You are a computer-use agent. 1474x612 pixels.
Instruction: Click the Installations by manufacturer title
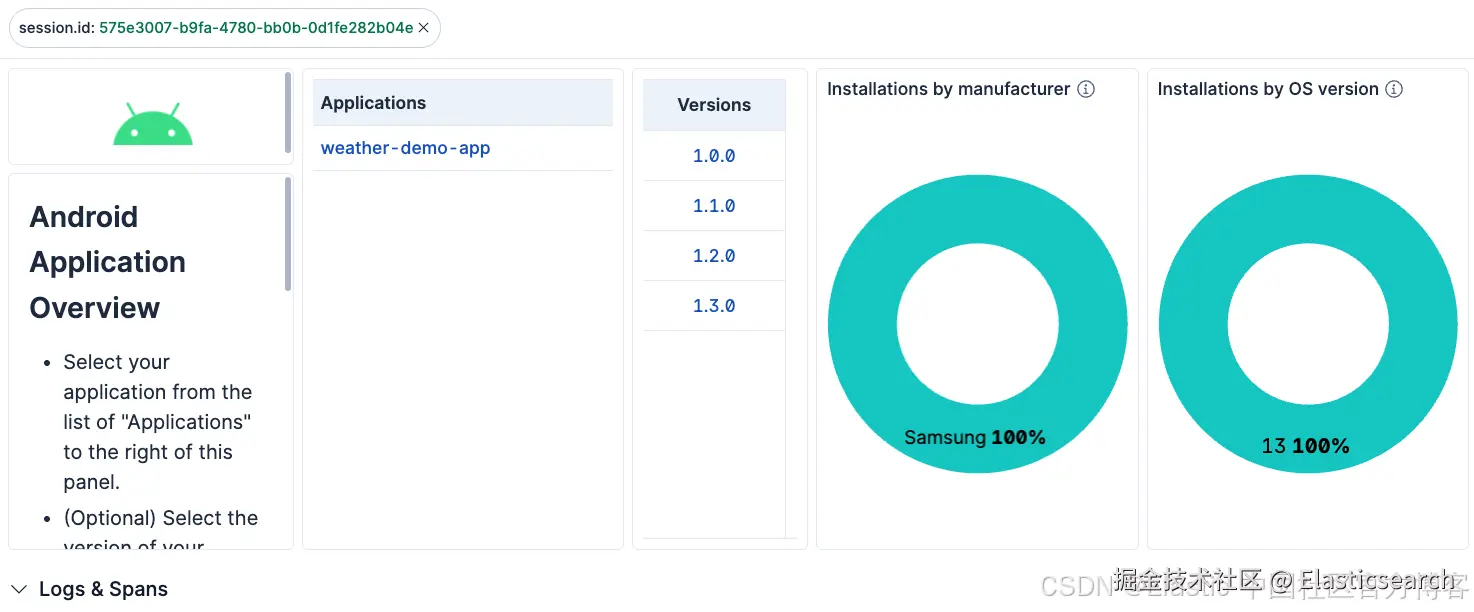pyautogui.click(x=949, y=89)
